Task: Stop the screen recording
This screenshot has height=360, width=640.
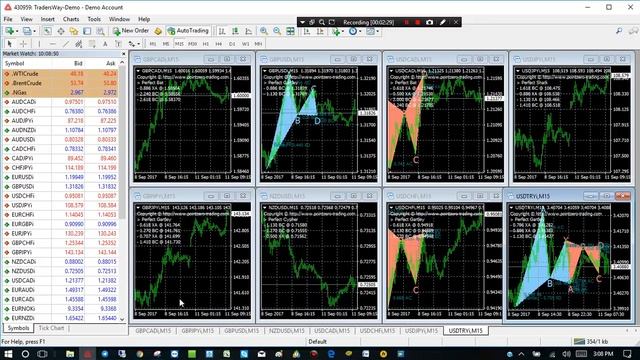Action: tap(418, 22)
